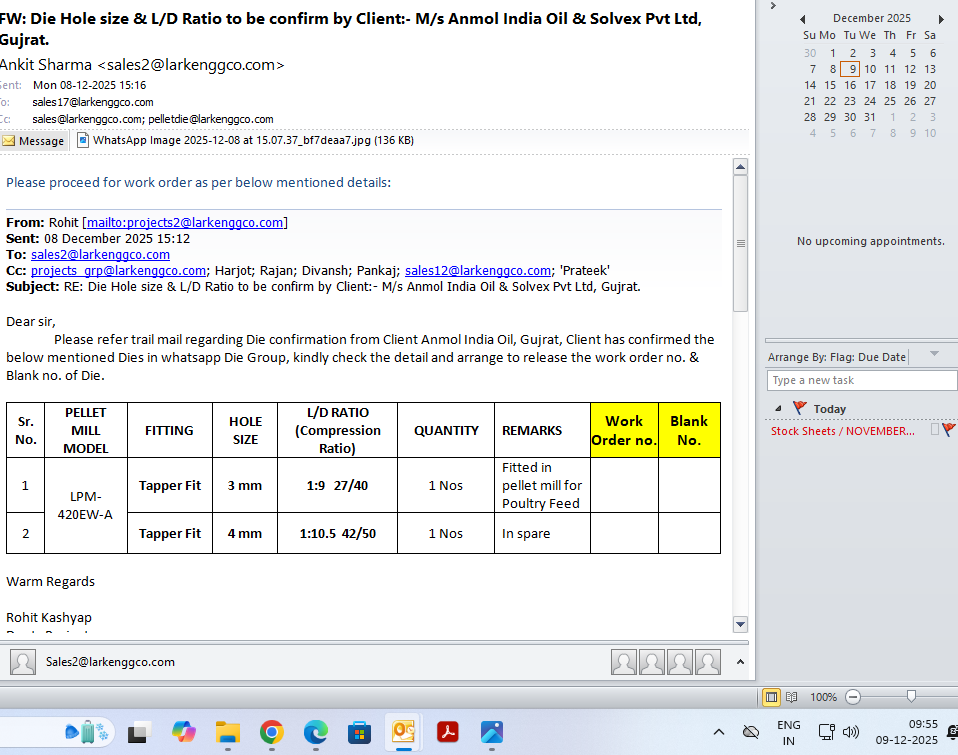The image size is (958, 755).
Task: Collapse the Today task group
Action: click(779, 408)
